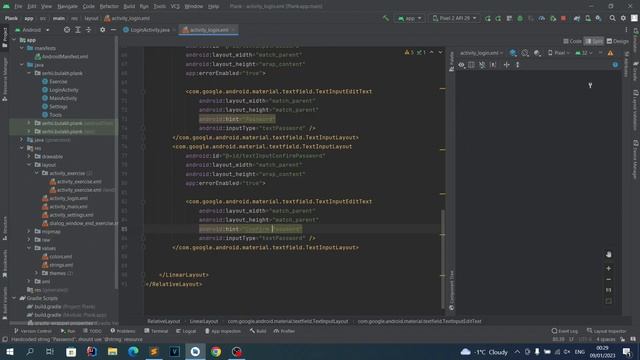Click Collapse All icon in project panel
Image resolution: width=640 pixels, height=360 pixels.
coord(88,30)
